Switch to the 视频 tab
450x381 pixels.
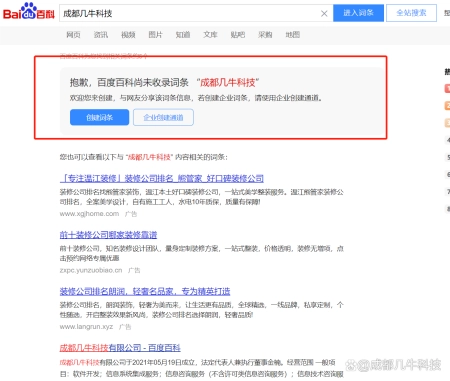coord(128,35)
